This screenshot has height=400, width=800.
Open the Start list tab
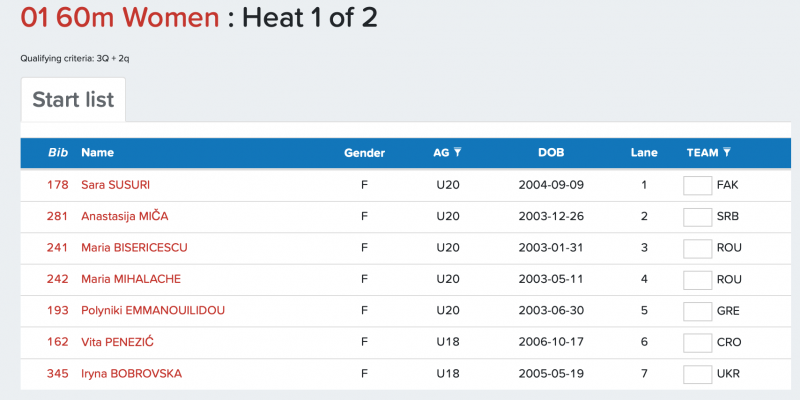click(x=73, y=100)
